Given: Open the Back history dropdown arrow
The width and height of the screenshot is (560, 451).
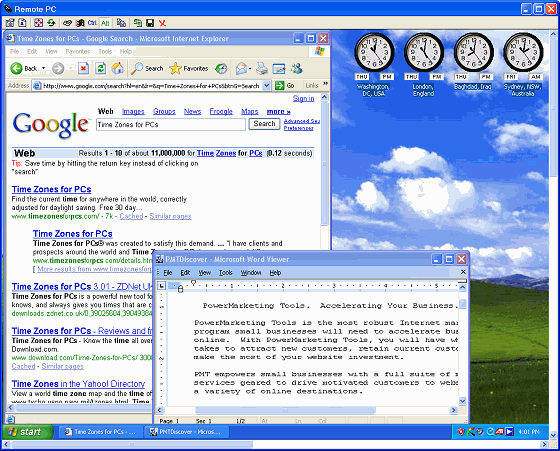Looking at the screenshot, I should pos(44,68).
